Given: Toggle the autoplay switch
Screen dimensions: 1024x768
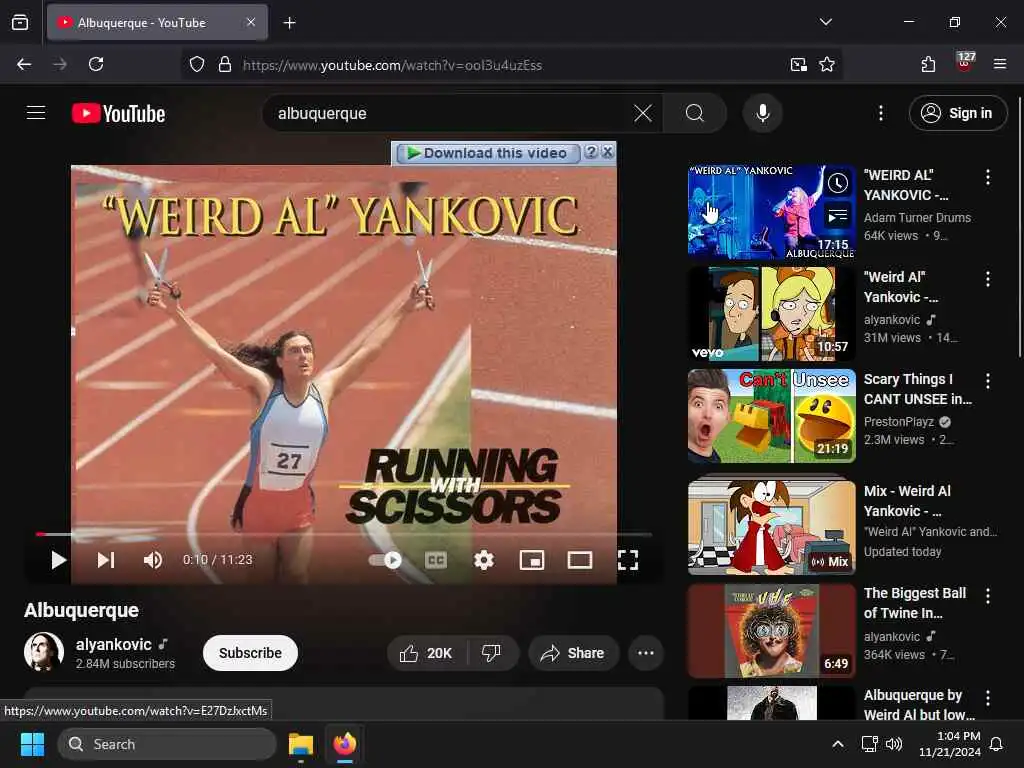Looking at the screenshot, I should click(x=386, y=560).
